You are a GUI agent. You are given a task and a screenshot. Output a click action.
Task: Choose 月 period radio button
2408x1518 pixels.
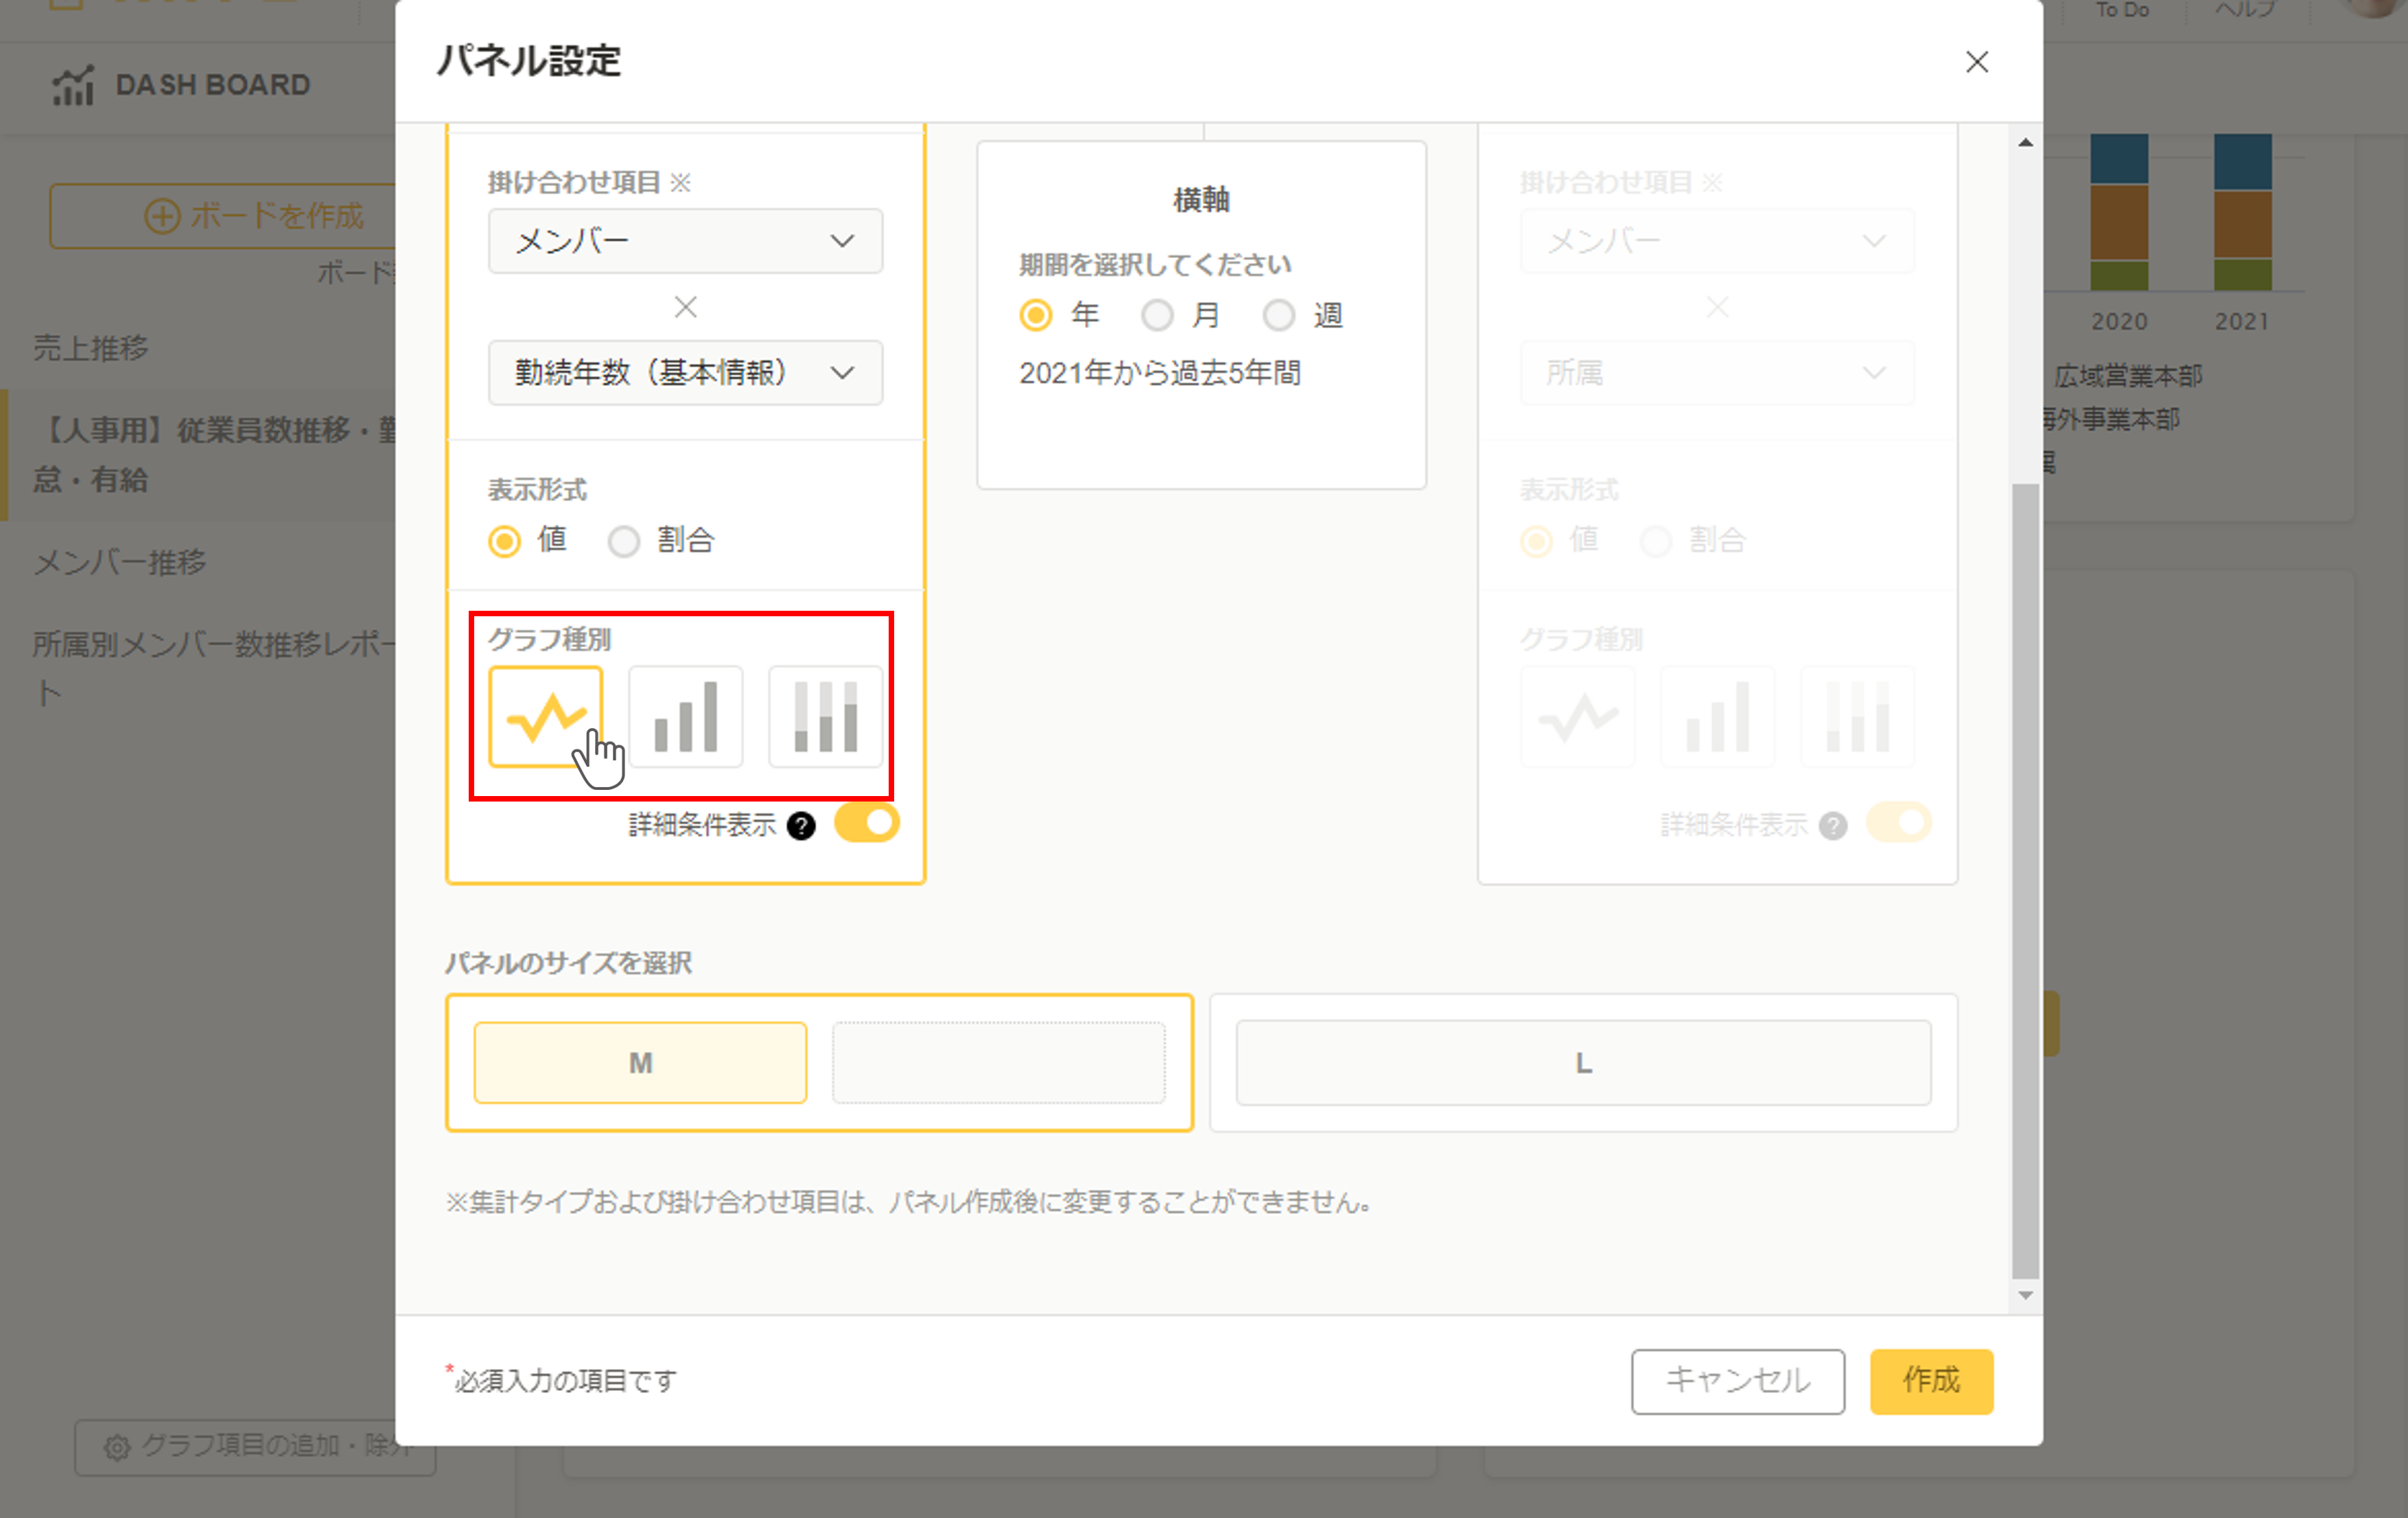[1157, 316]
